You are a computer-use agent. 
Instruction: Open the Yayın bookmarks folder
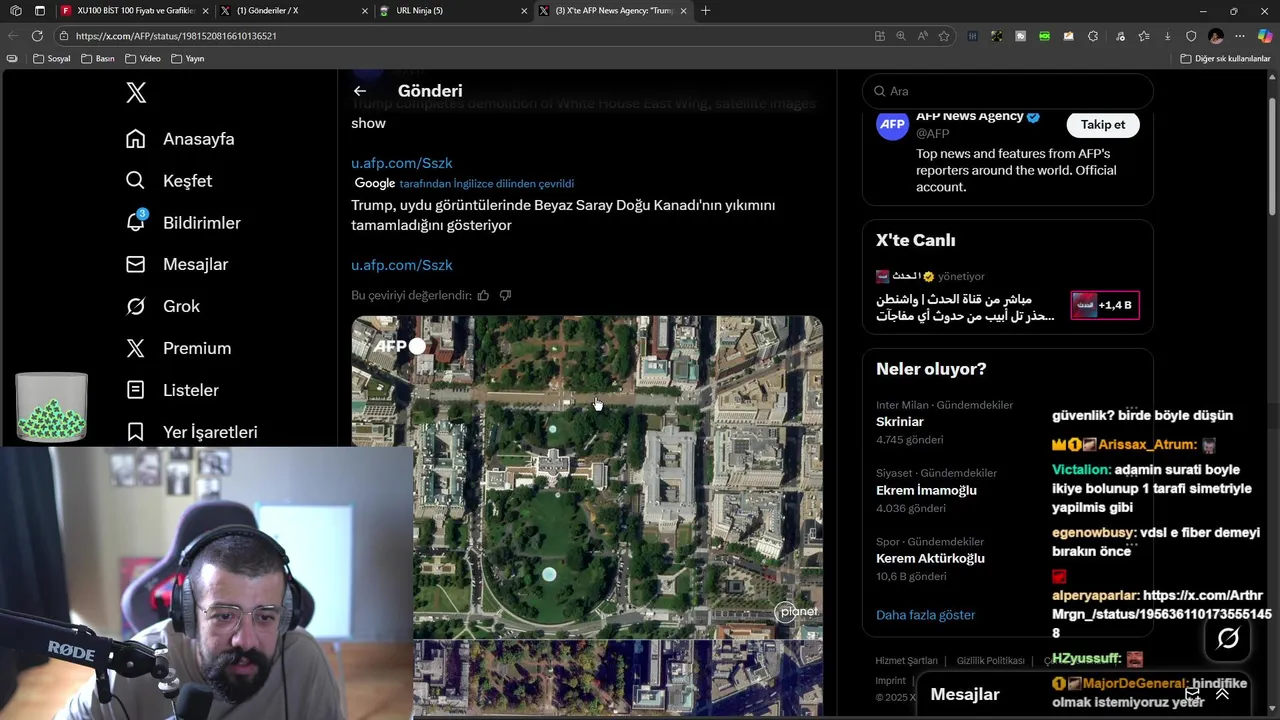[x=188, y=59]
